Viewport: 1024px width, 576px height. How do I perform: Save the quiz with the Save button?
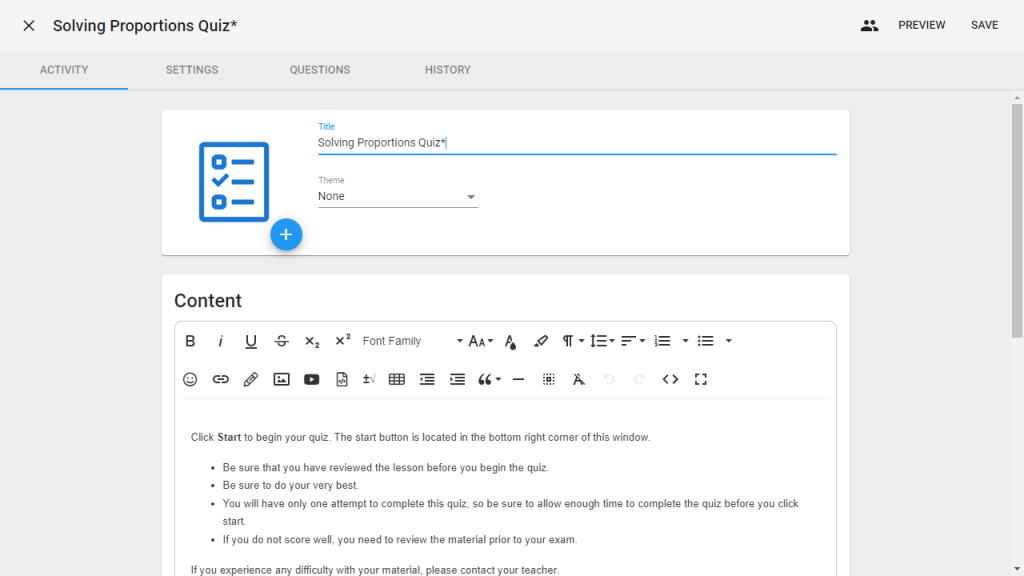point(984,25)
